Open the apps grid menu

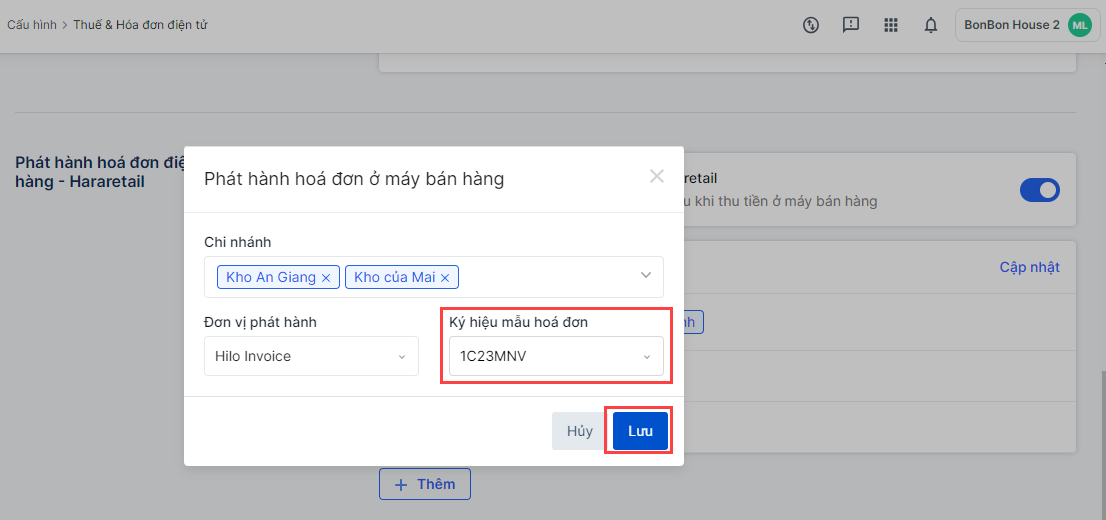point(891,25)
